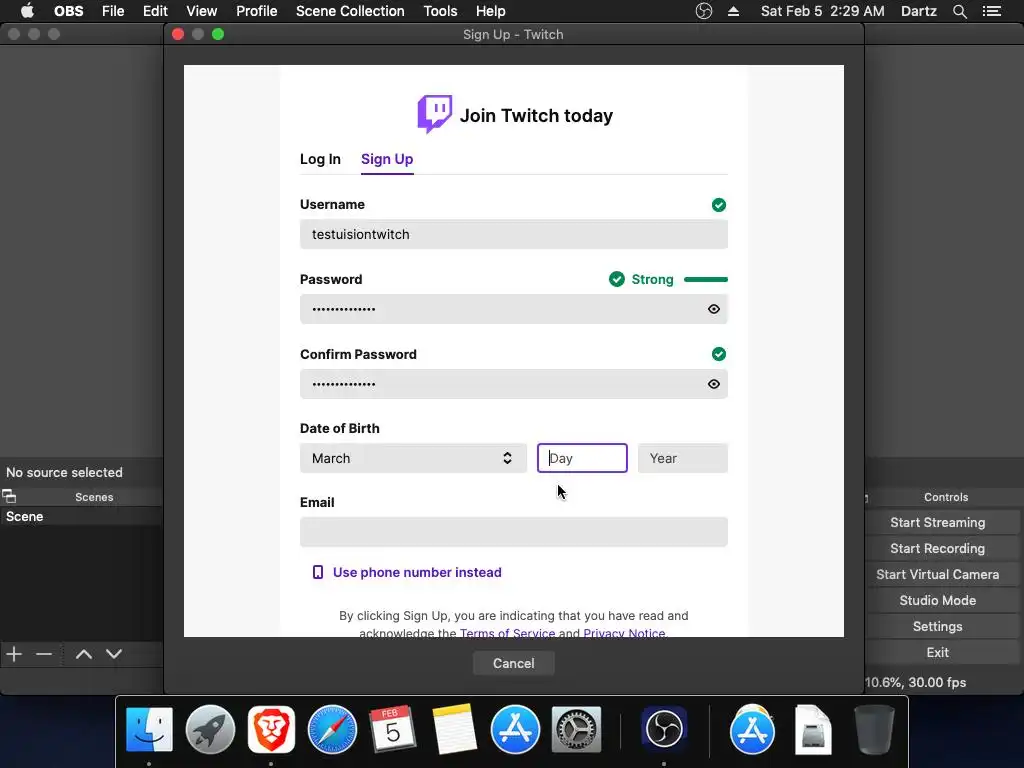Click the Confirm Password field
The width and height of the screenshot is (1024, 768).
[514, 384]
